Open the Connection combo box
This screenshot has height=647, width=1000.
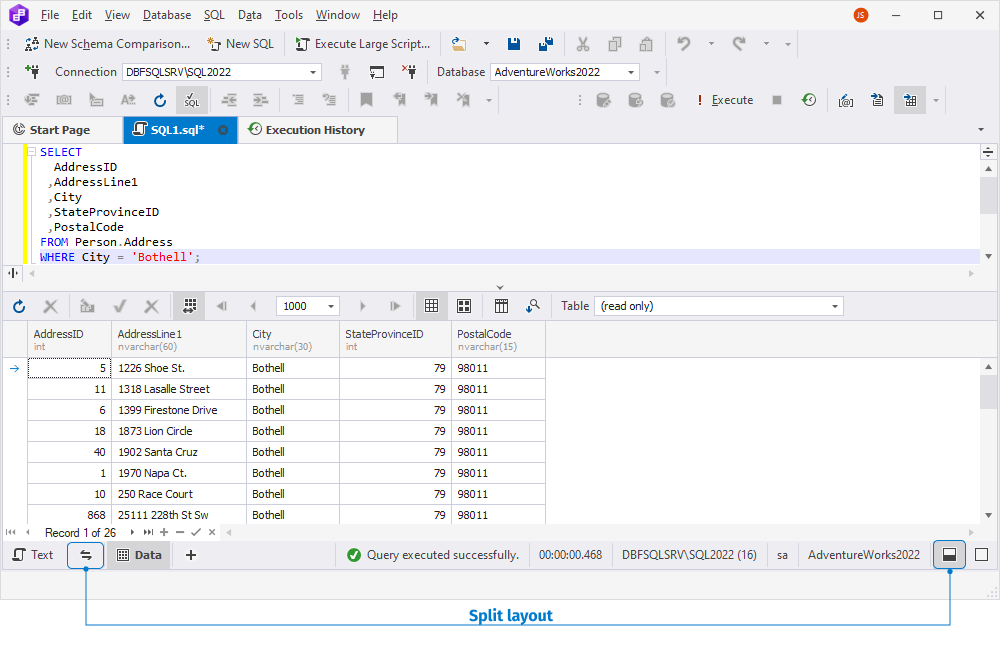[x=221, y=72]
